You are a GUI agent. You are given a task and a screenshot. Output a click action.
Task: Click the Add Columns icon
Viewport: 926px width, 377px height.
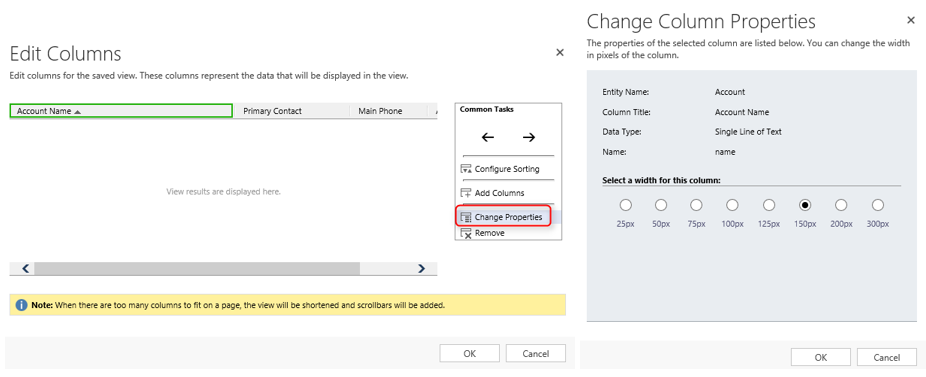466,193
